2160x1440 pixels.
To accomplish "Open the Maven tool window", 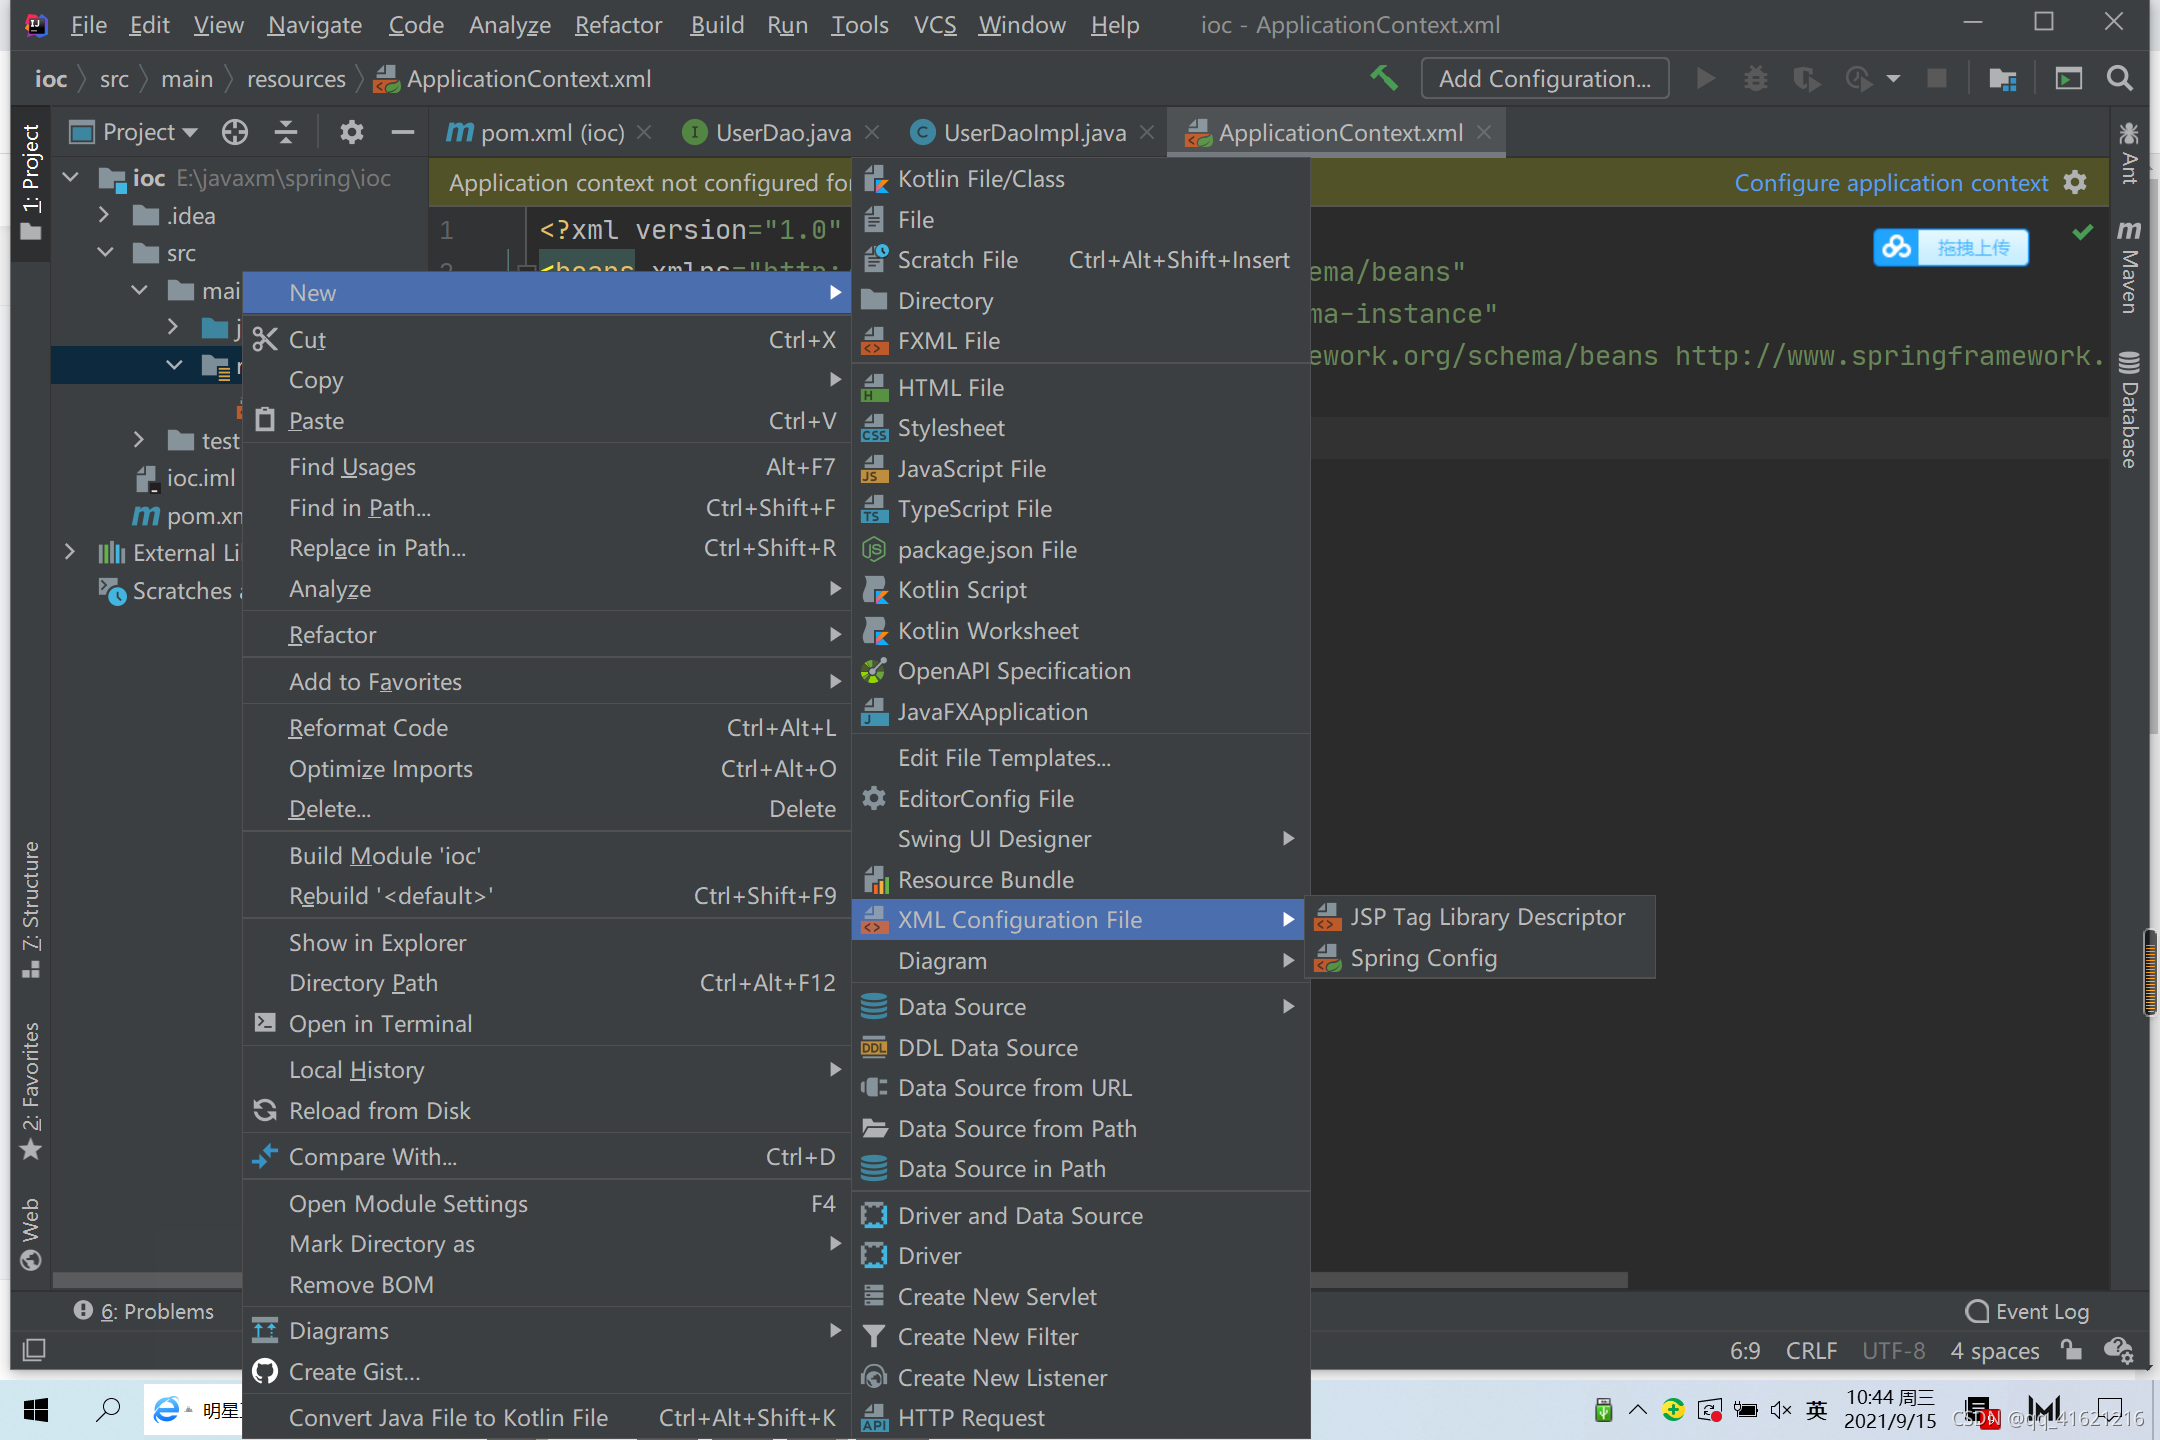I will 2130,268.
